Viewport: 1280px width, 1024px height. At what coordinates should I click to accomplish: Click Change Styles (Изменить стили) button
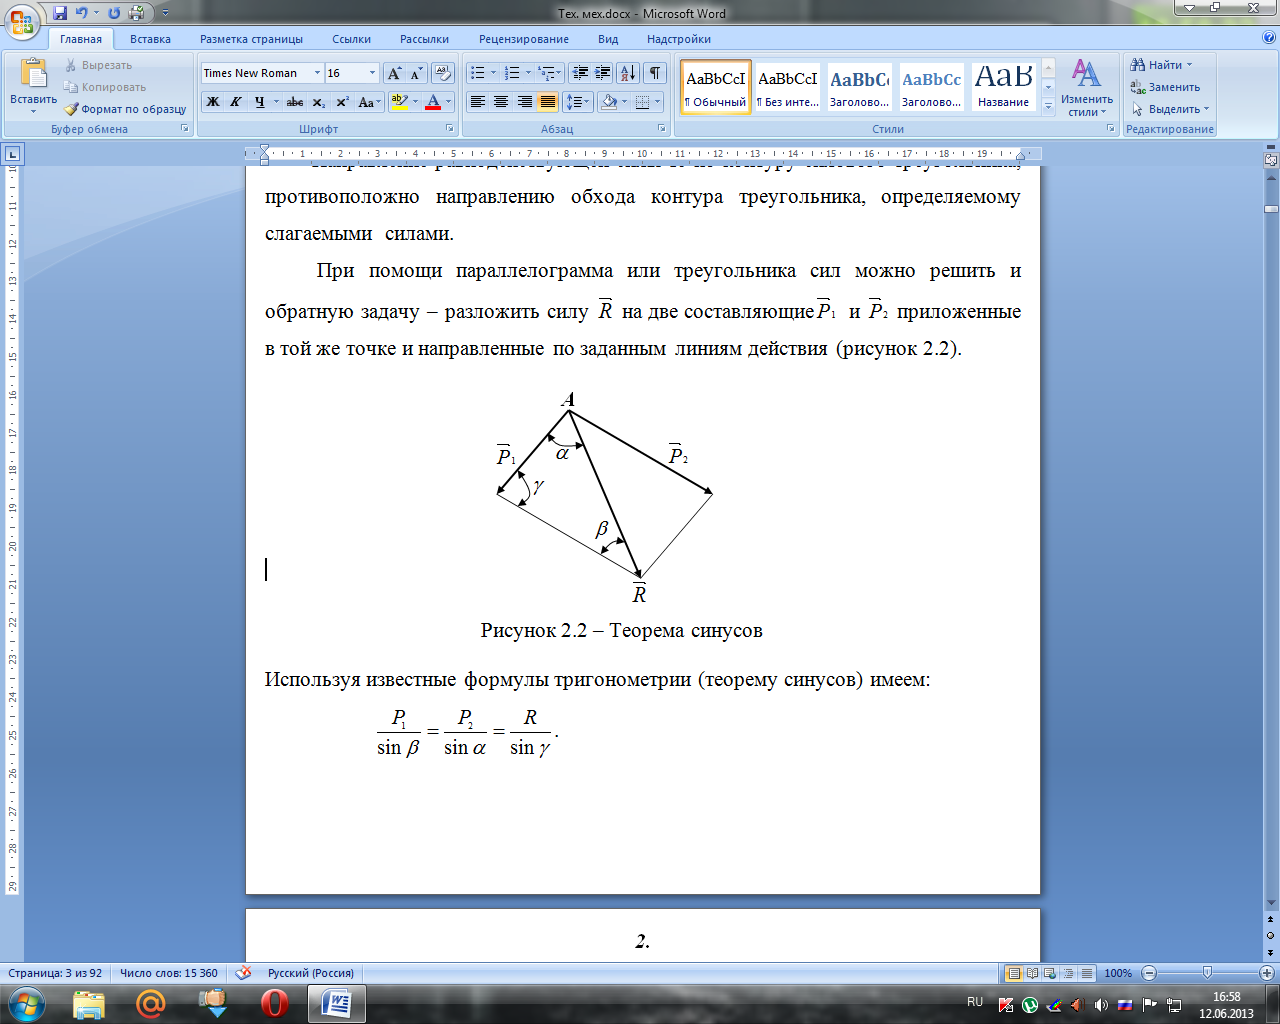point(1087,87)
